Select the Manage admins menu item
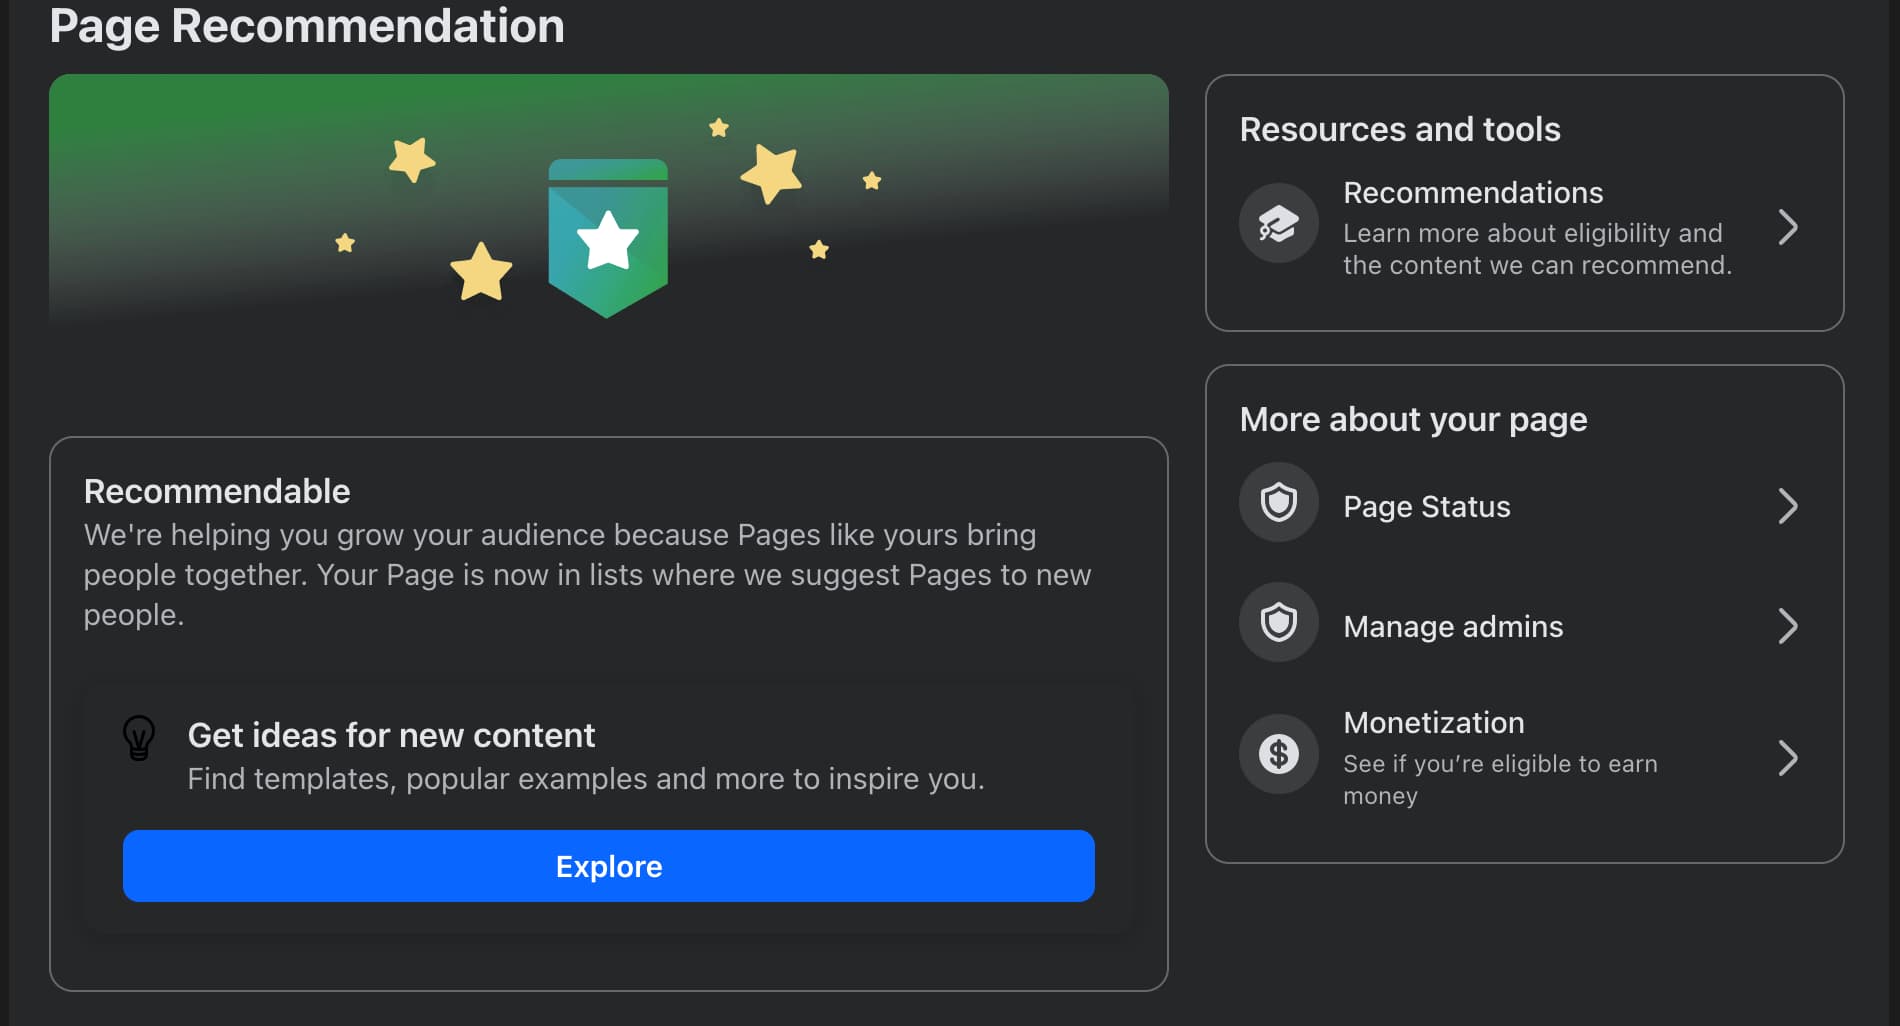1900x1026 pixels. (x=1452, y=627)
